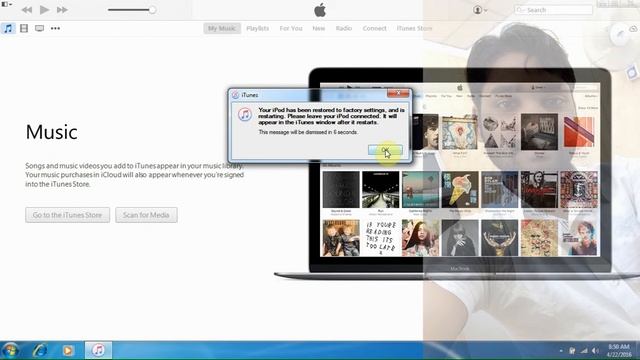The image size is (640, 360).
Task: Show hidden tray icons arrow
Action: pos(561,351)
